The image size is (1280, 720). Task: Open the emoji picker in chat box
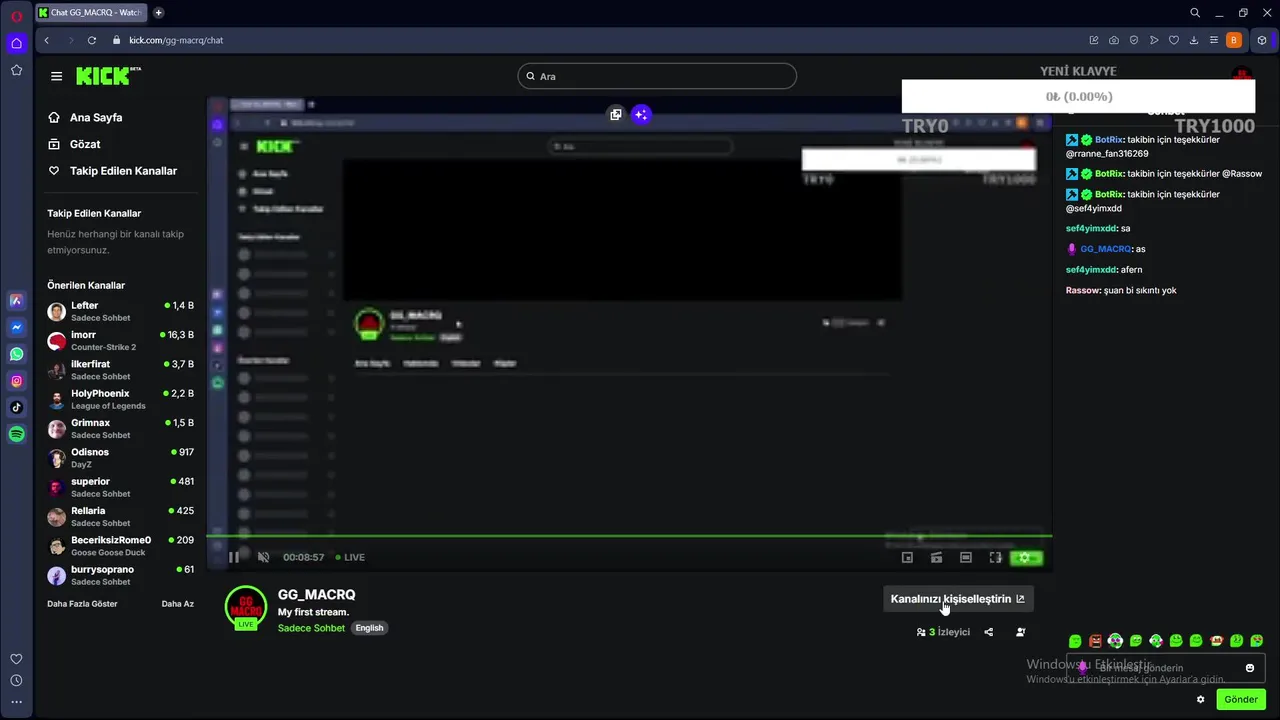coord(1250,668)
